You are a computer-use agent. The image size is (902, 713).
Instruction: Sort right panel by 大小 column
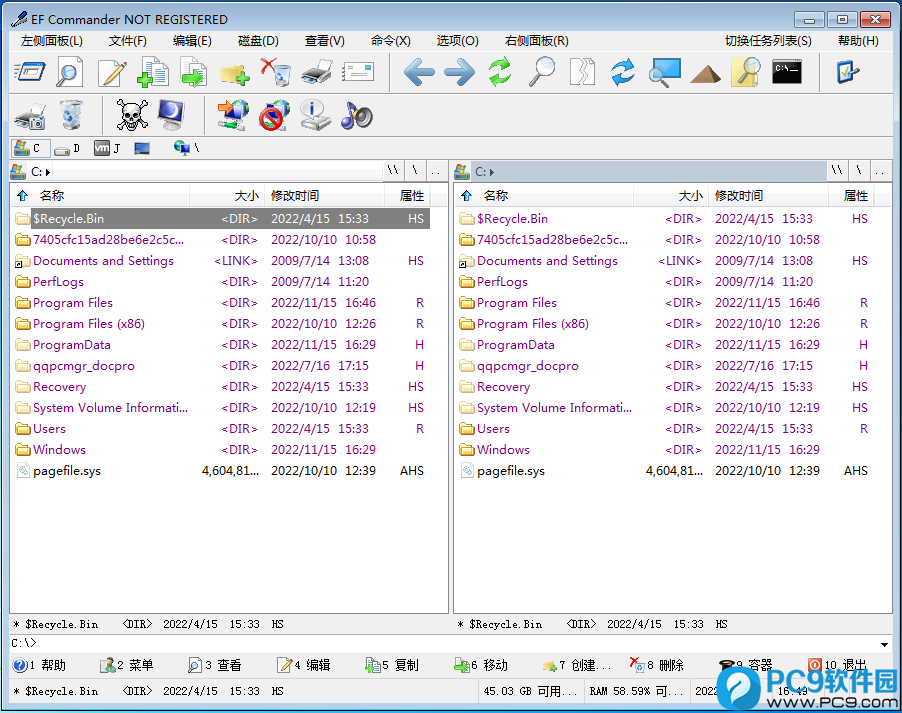click(670, 196)
